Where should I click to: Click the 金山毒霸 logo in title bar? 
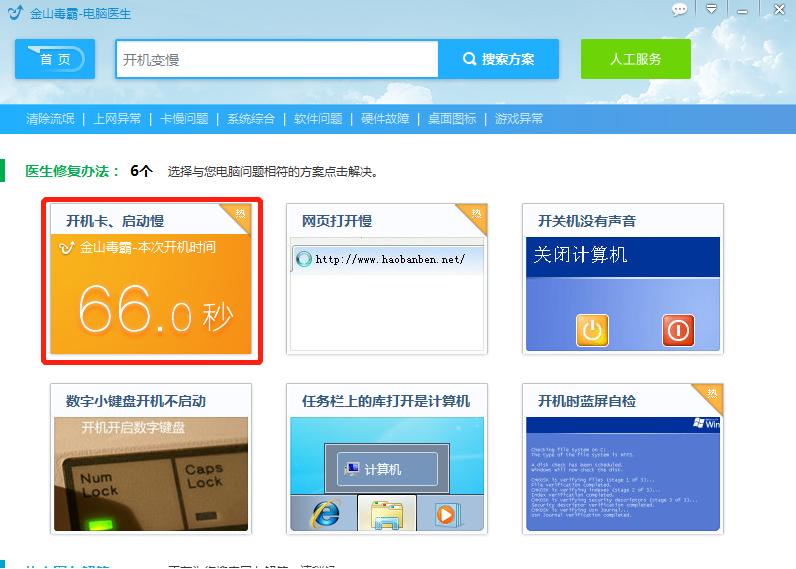16,12
